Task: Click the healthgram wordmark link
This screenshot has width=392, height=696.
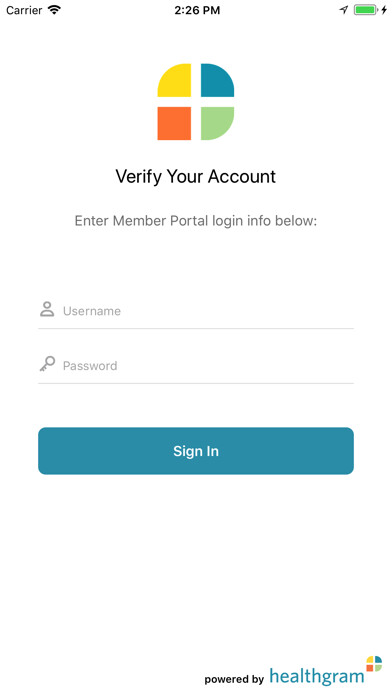Action: click(x=317, y=676)
